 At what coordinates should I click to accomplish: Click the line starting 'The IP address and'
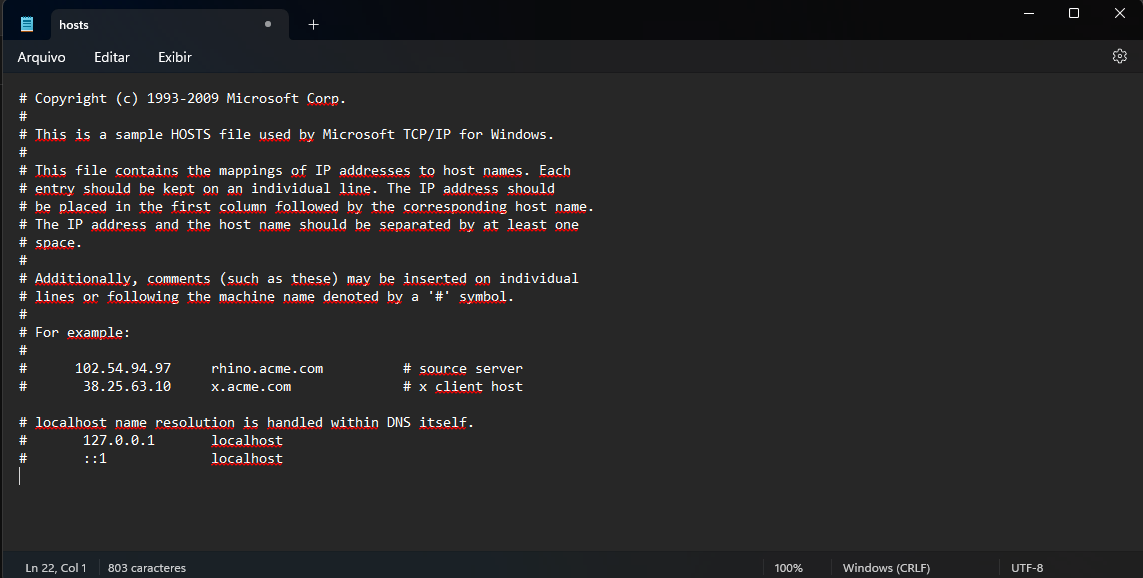click(x=299, y=224)
